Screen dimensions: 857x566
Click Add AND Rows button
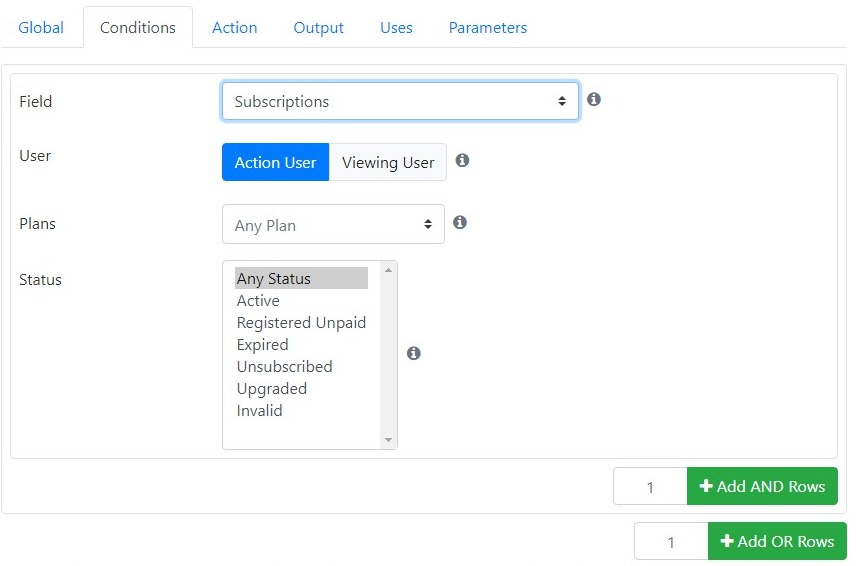click(762, 486)
